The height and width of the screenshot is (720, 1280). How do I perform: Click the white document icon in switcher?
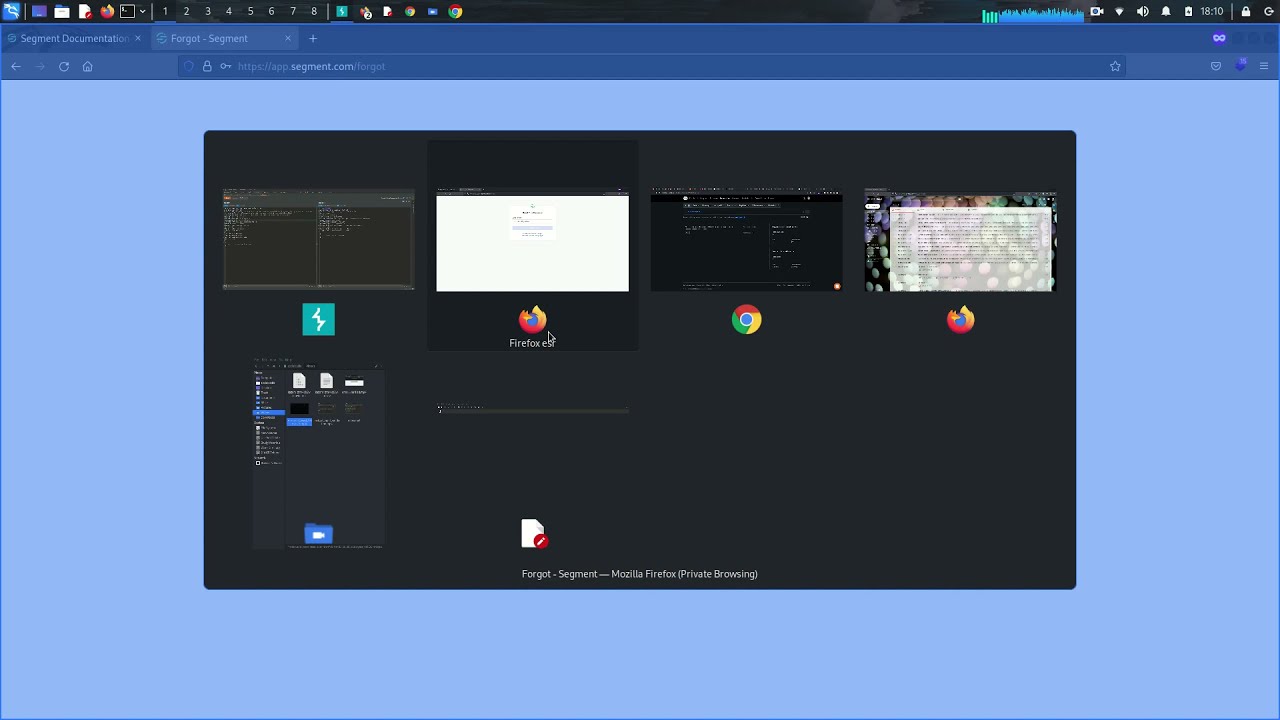pyautogui.click(x=534, y=534)
